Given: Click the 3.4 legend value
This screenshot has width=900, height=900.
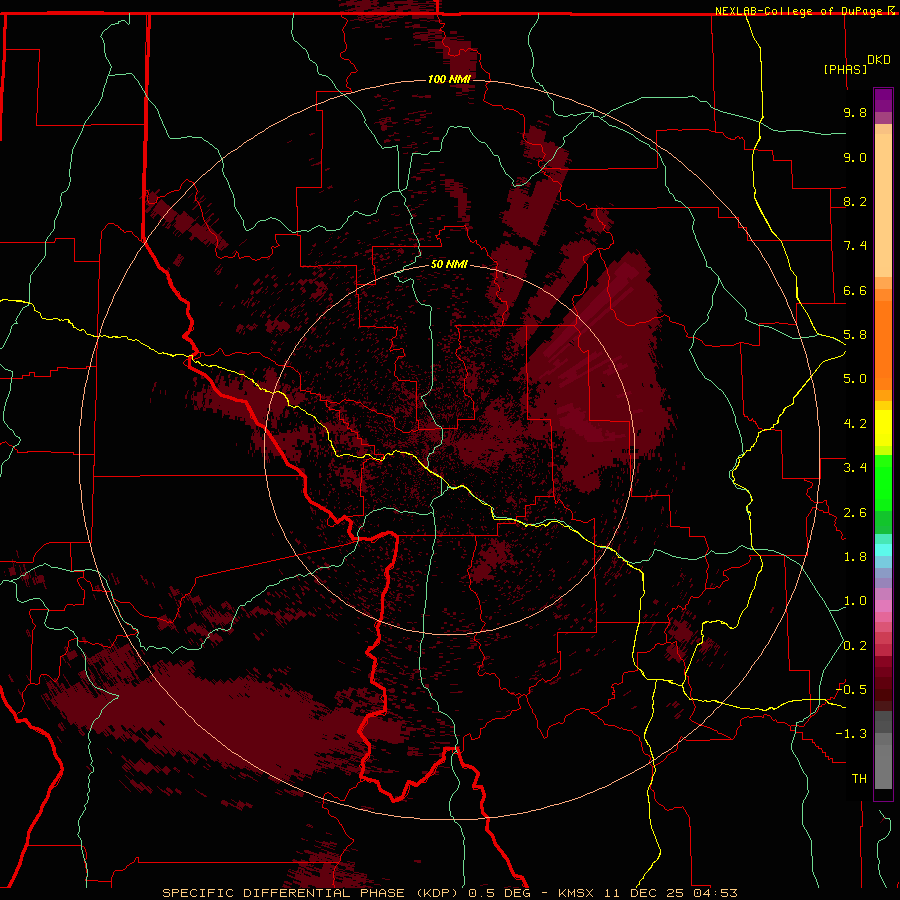Looking at the screenshot, I should tap(855, 468).
